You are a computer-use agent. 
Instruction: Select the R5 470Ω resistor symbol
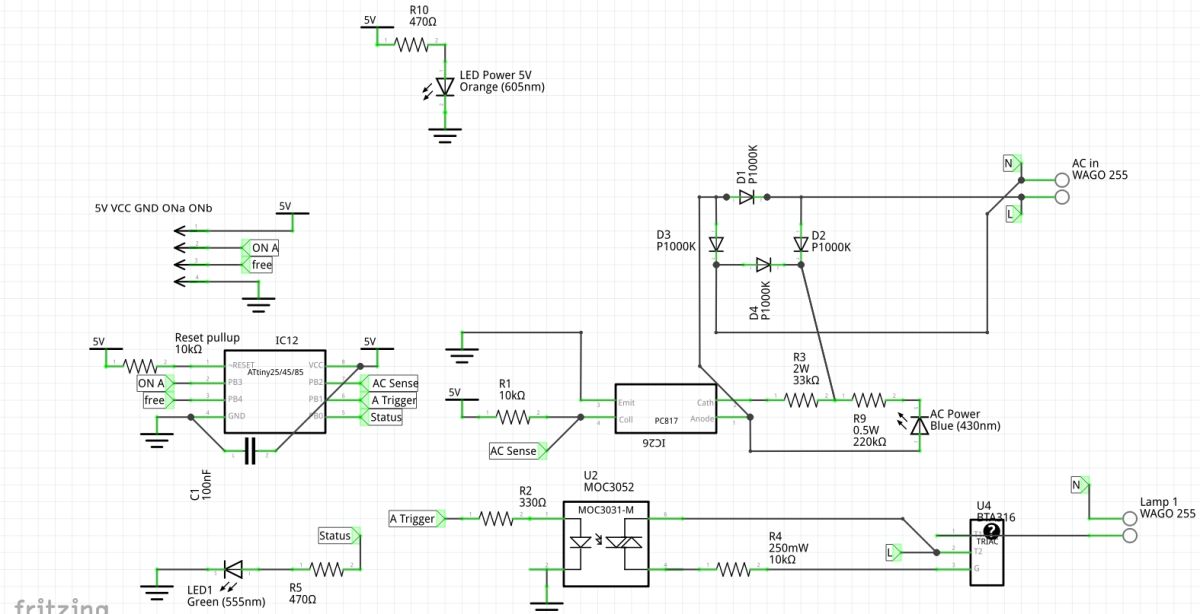[x=327, y=570]
